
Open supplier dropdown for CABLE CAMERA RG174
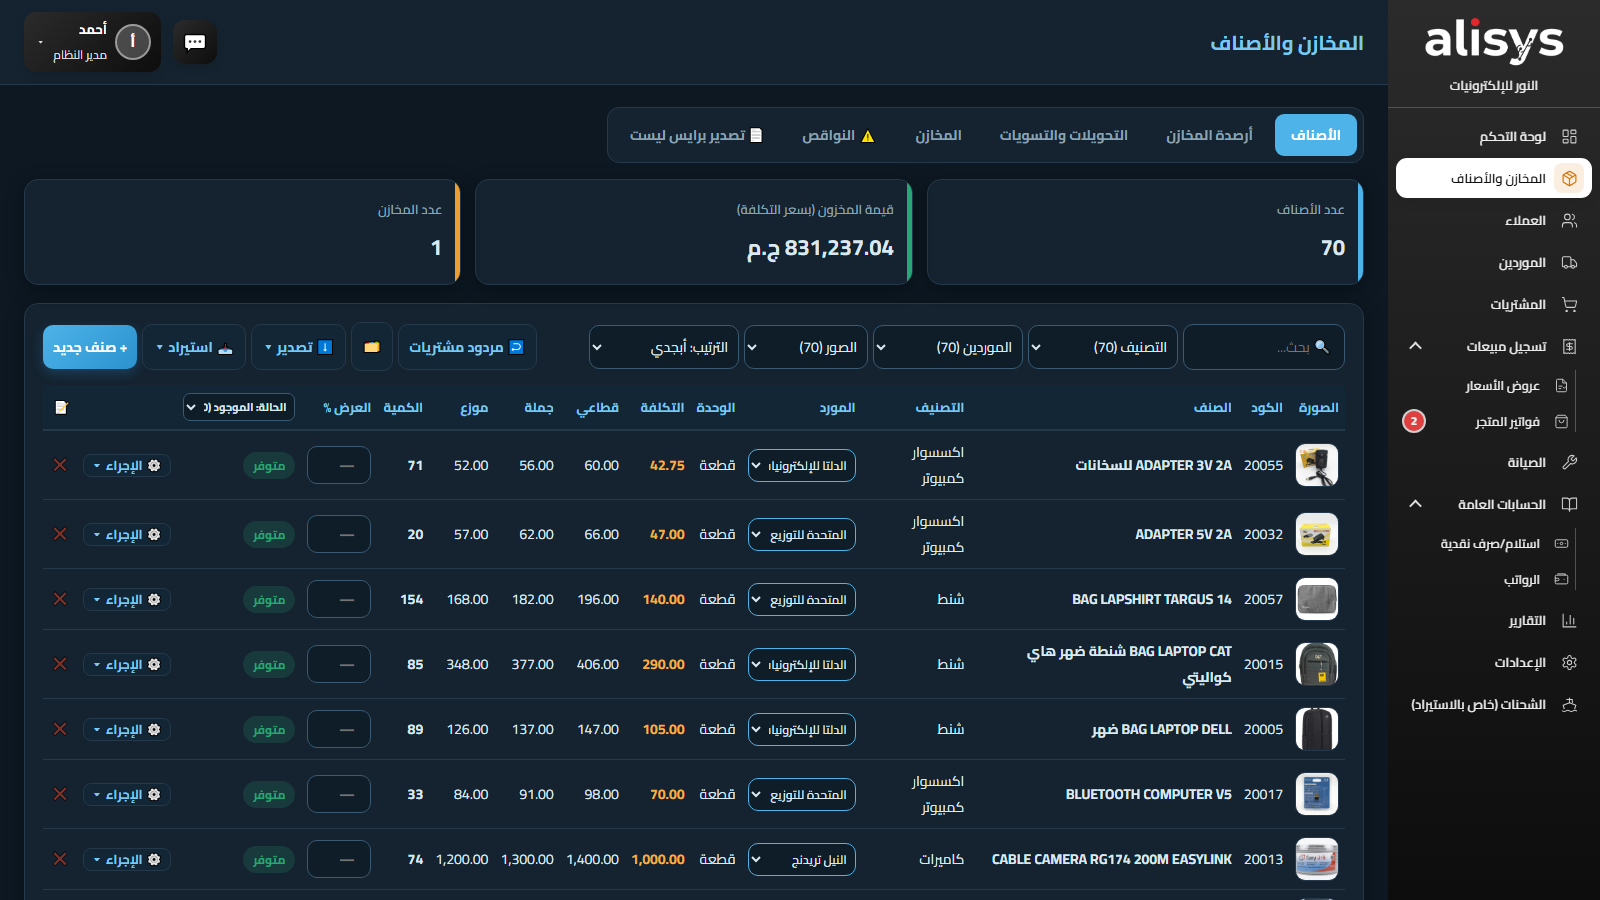[802, 859]
